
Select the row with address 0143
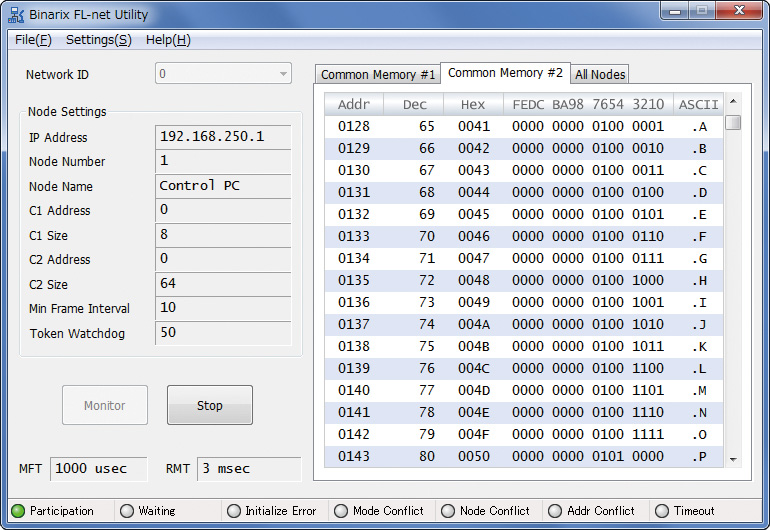(523, 456)
